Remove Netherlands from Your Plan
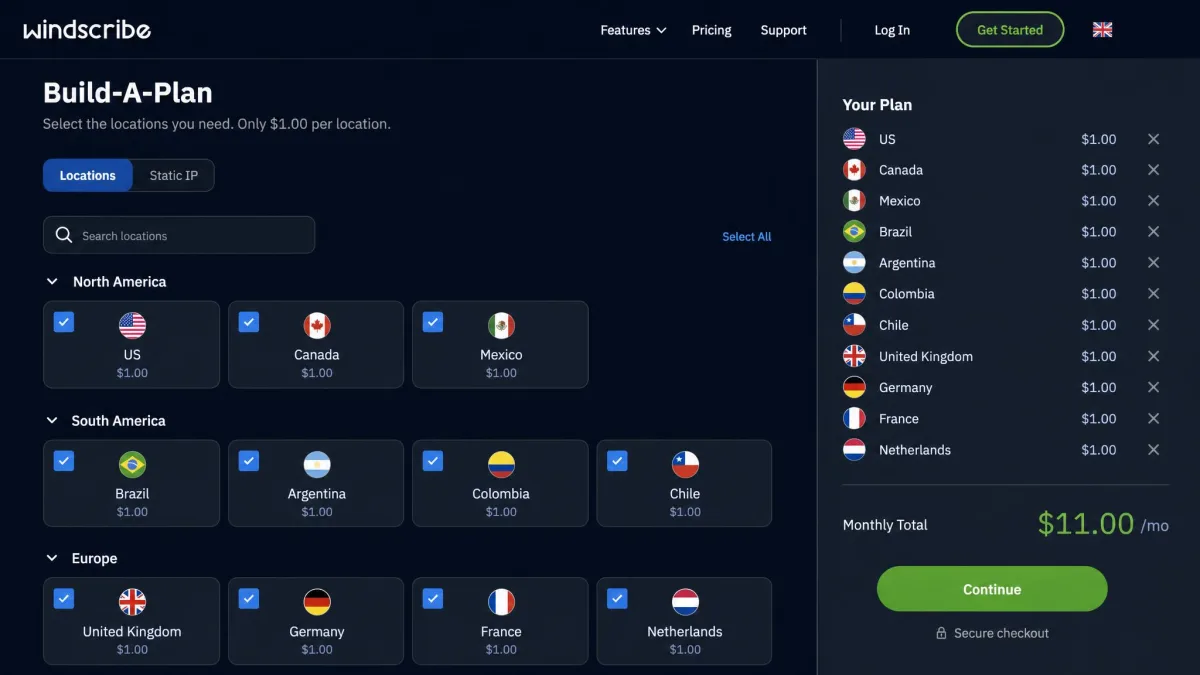 pyautogui.click(x=1153, y=450)
